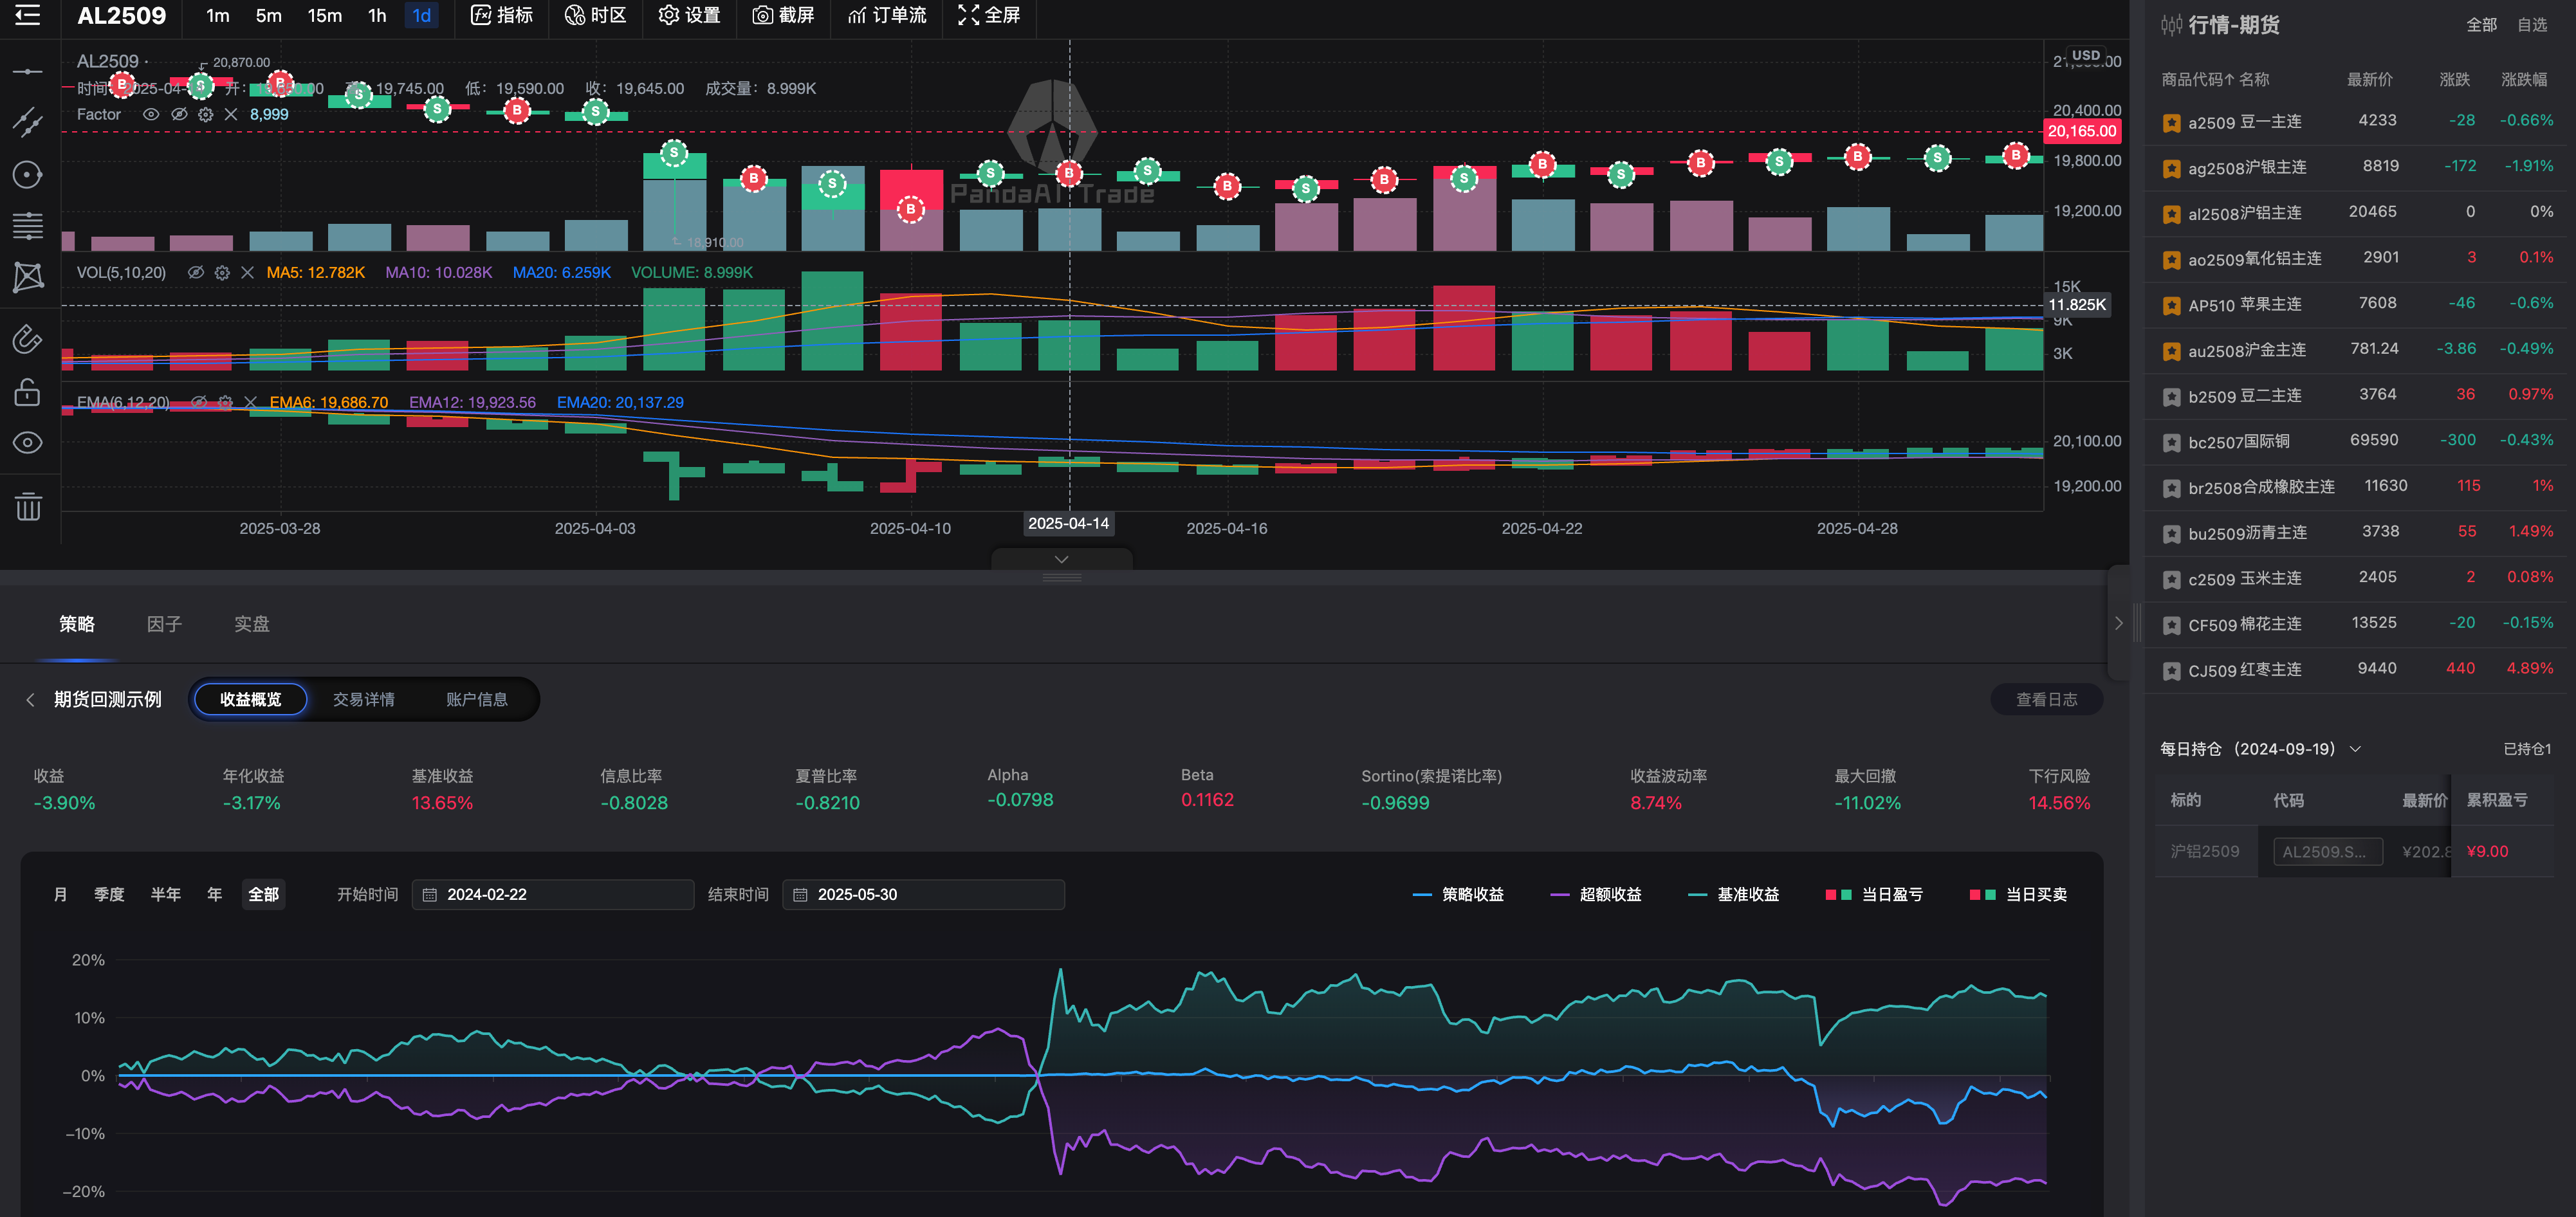Activate the magnet snap mode icon
2576x1217 pixels.
point(27,340)
